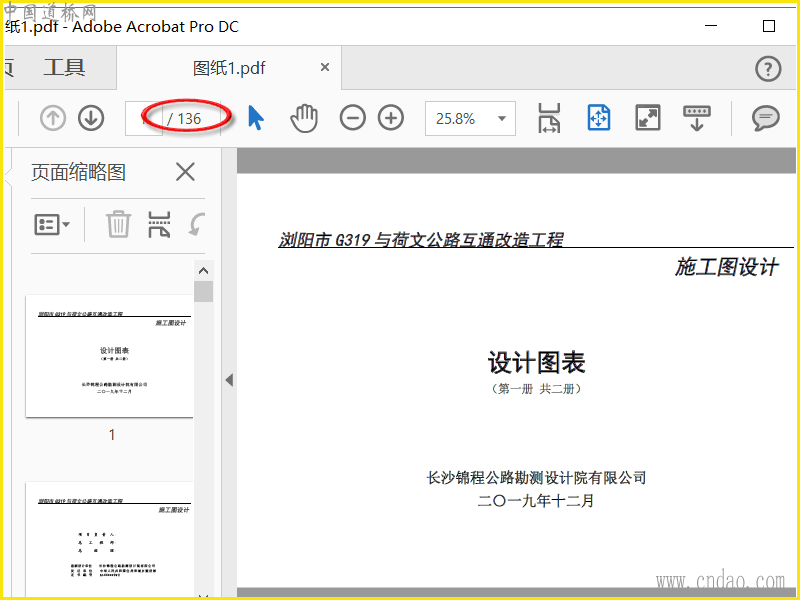Select the arrow selection tool
800x600 pixels.
[256, 118]
